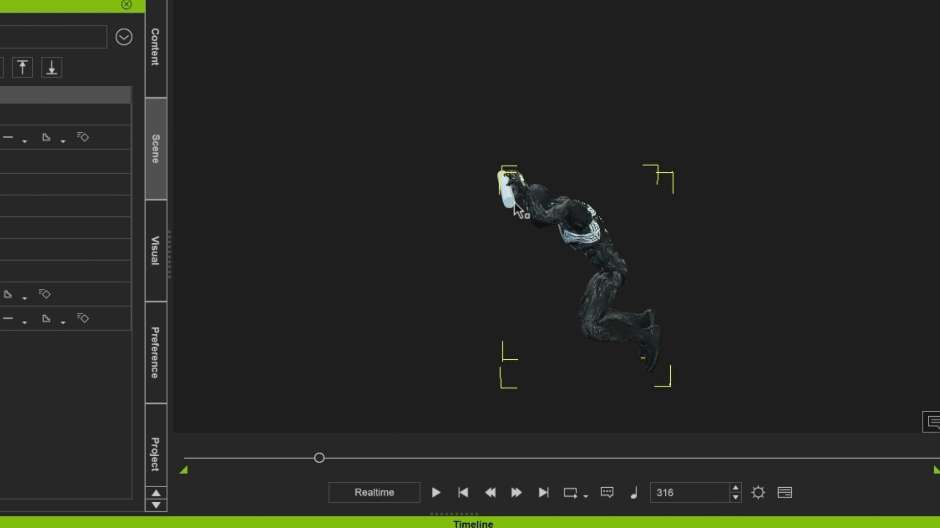Decrease frame number with down stepper
This screenshot has width=940, height=528.
click(x=736, y=497)
